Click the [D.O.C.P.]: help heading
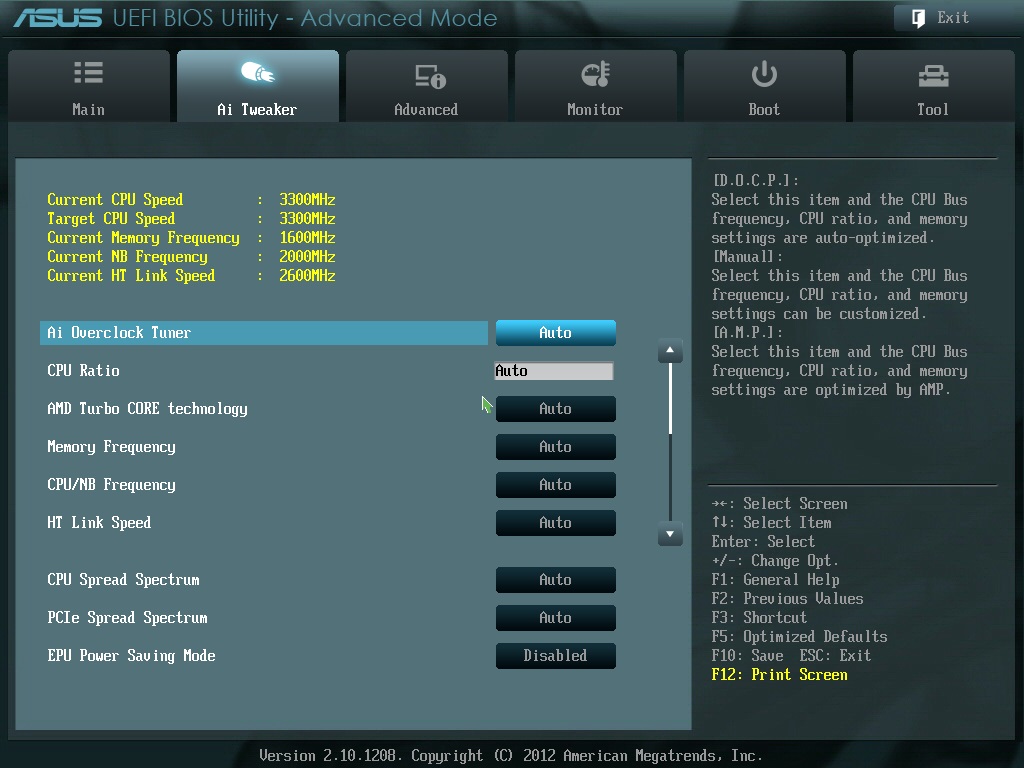This screenshot has width=1024, height=768. 756,180
